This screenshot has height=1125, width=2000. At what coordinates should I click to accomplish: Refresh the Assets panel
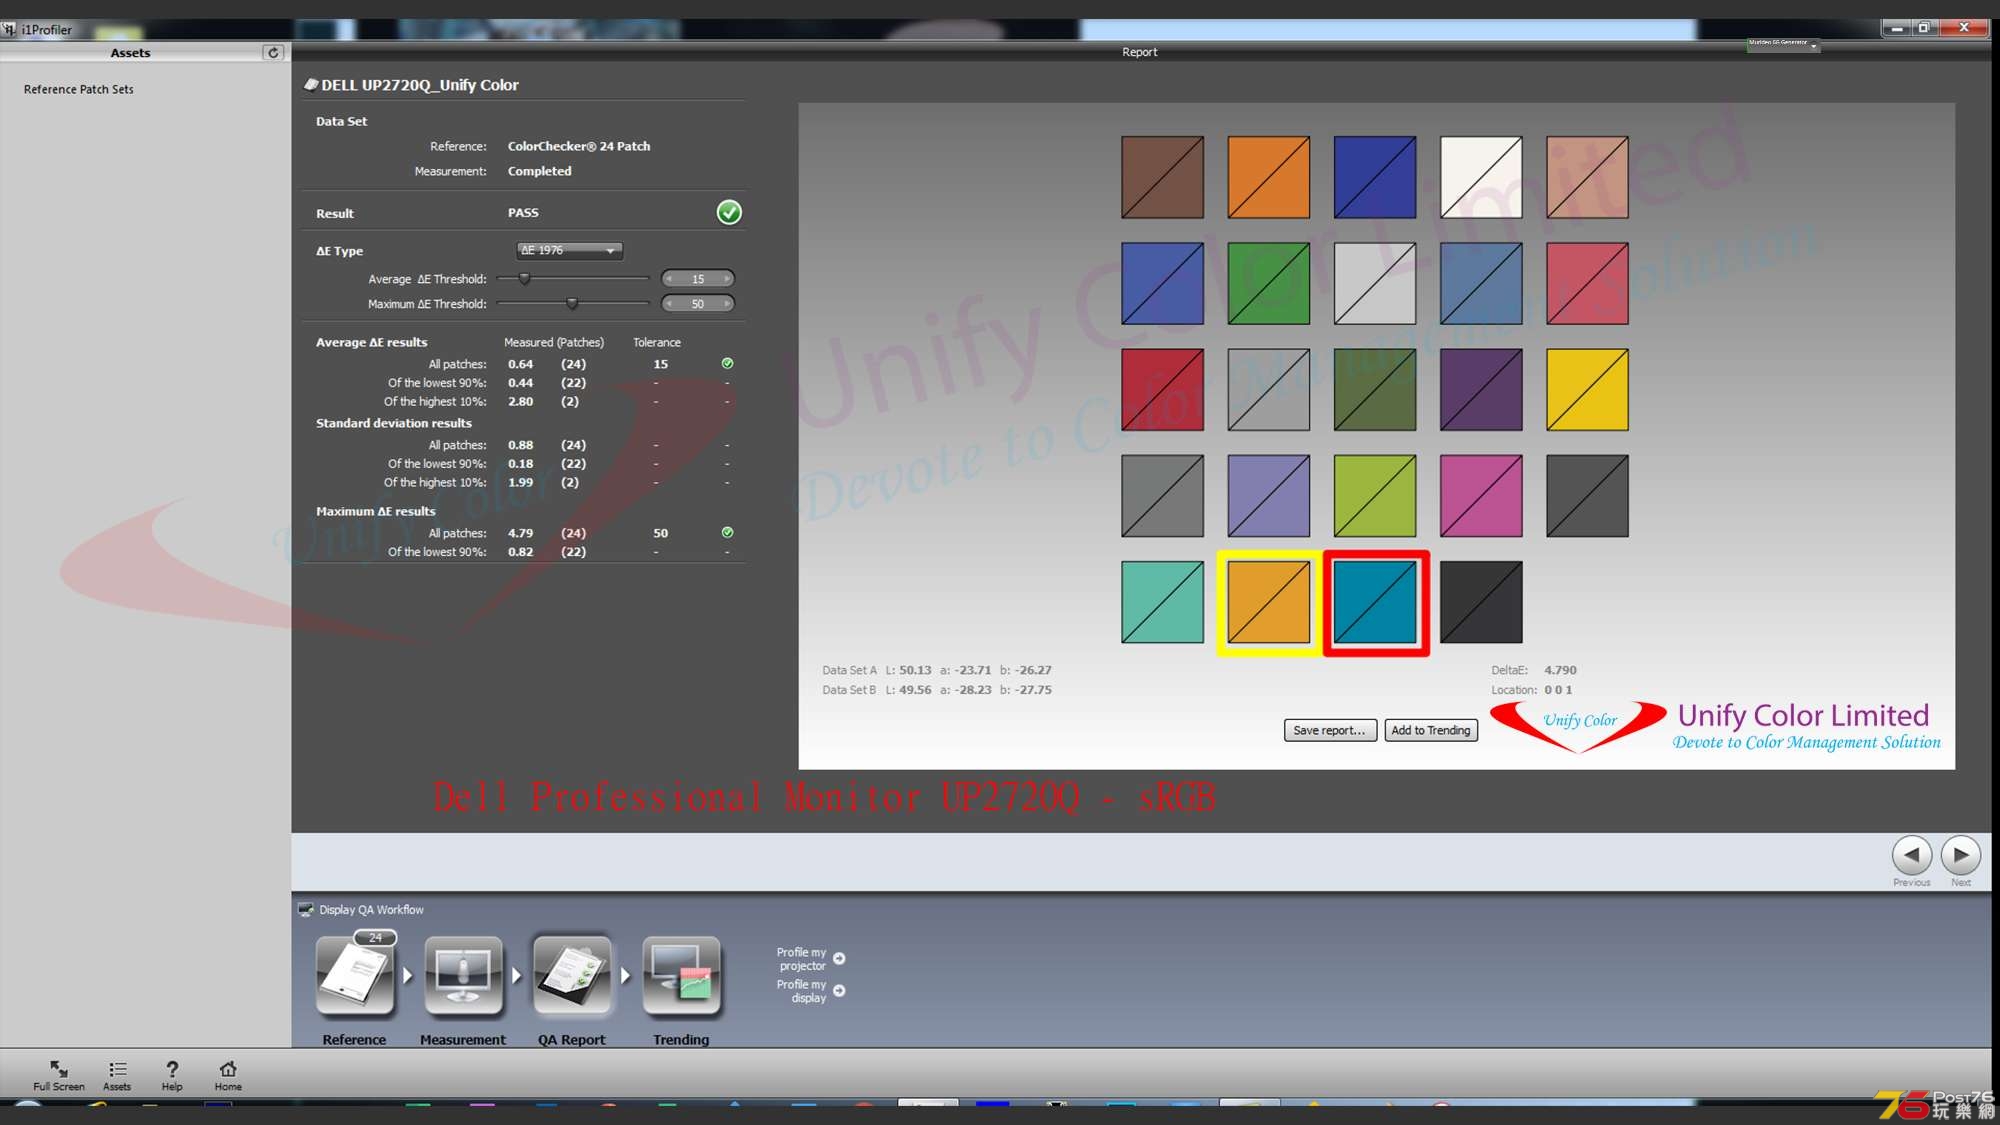[x=273, y=52]
